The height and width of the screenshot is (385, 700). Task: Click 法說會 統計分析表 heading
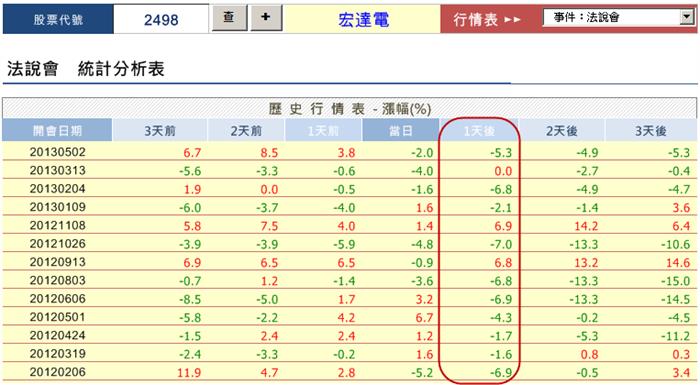pyautogui.click(x=86, y=69)
